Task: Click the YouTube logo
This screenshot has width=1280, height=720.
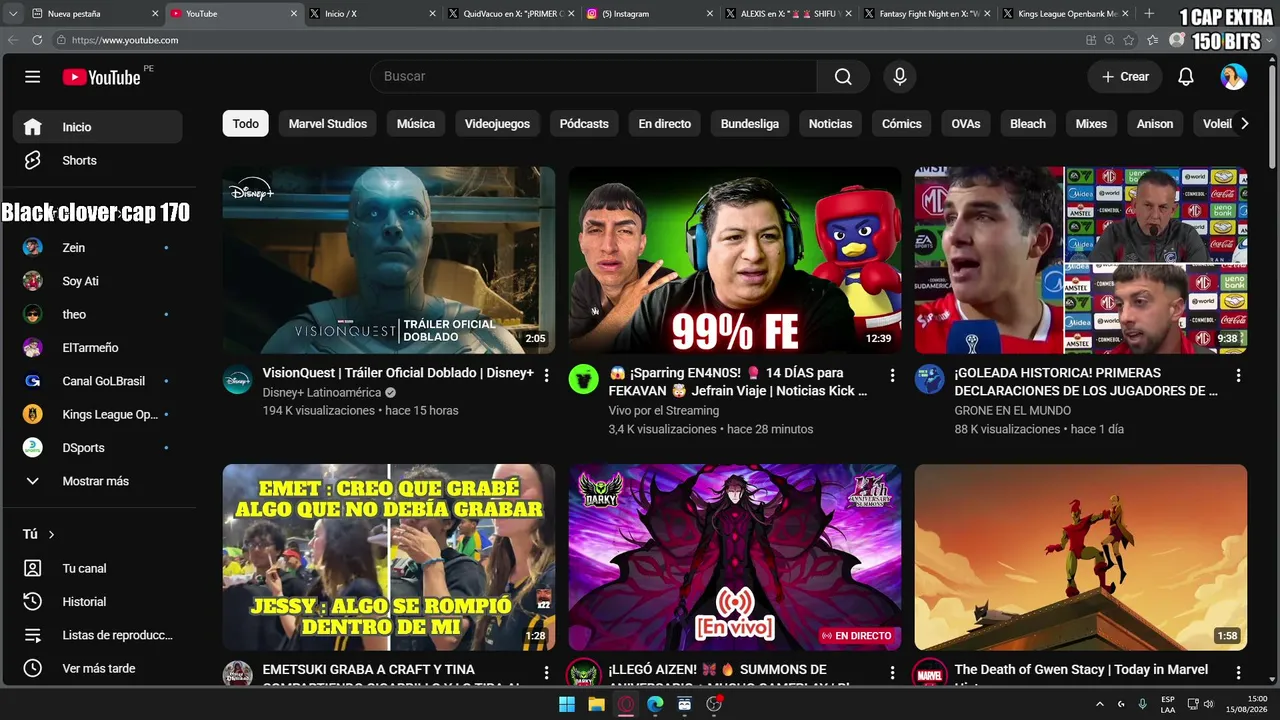Action: (101, 77)
